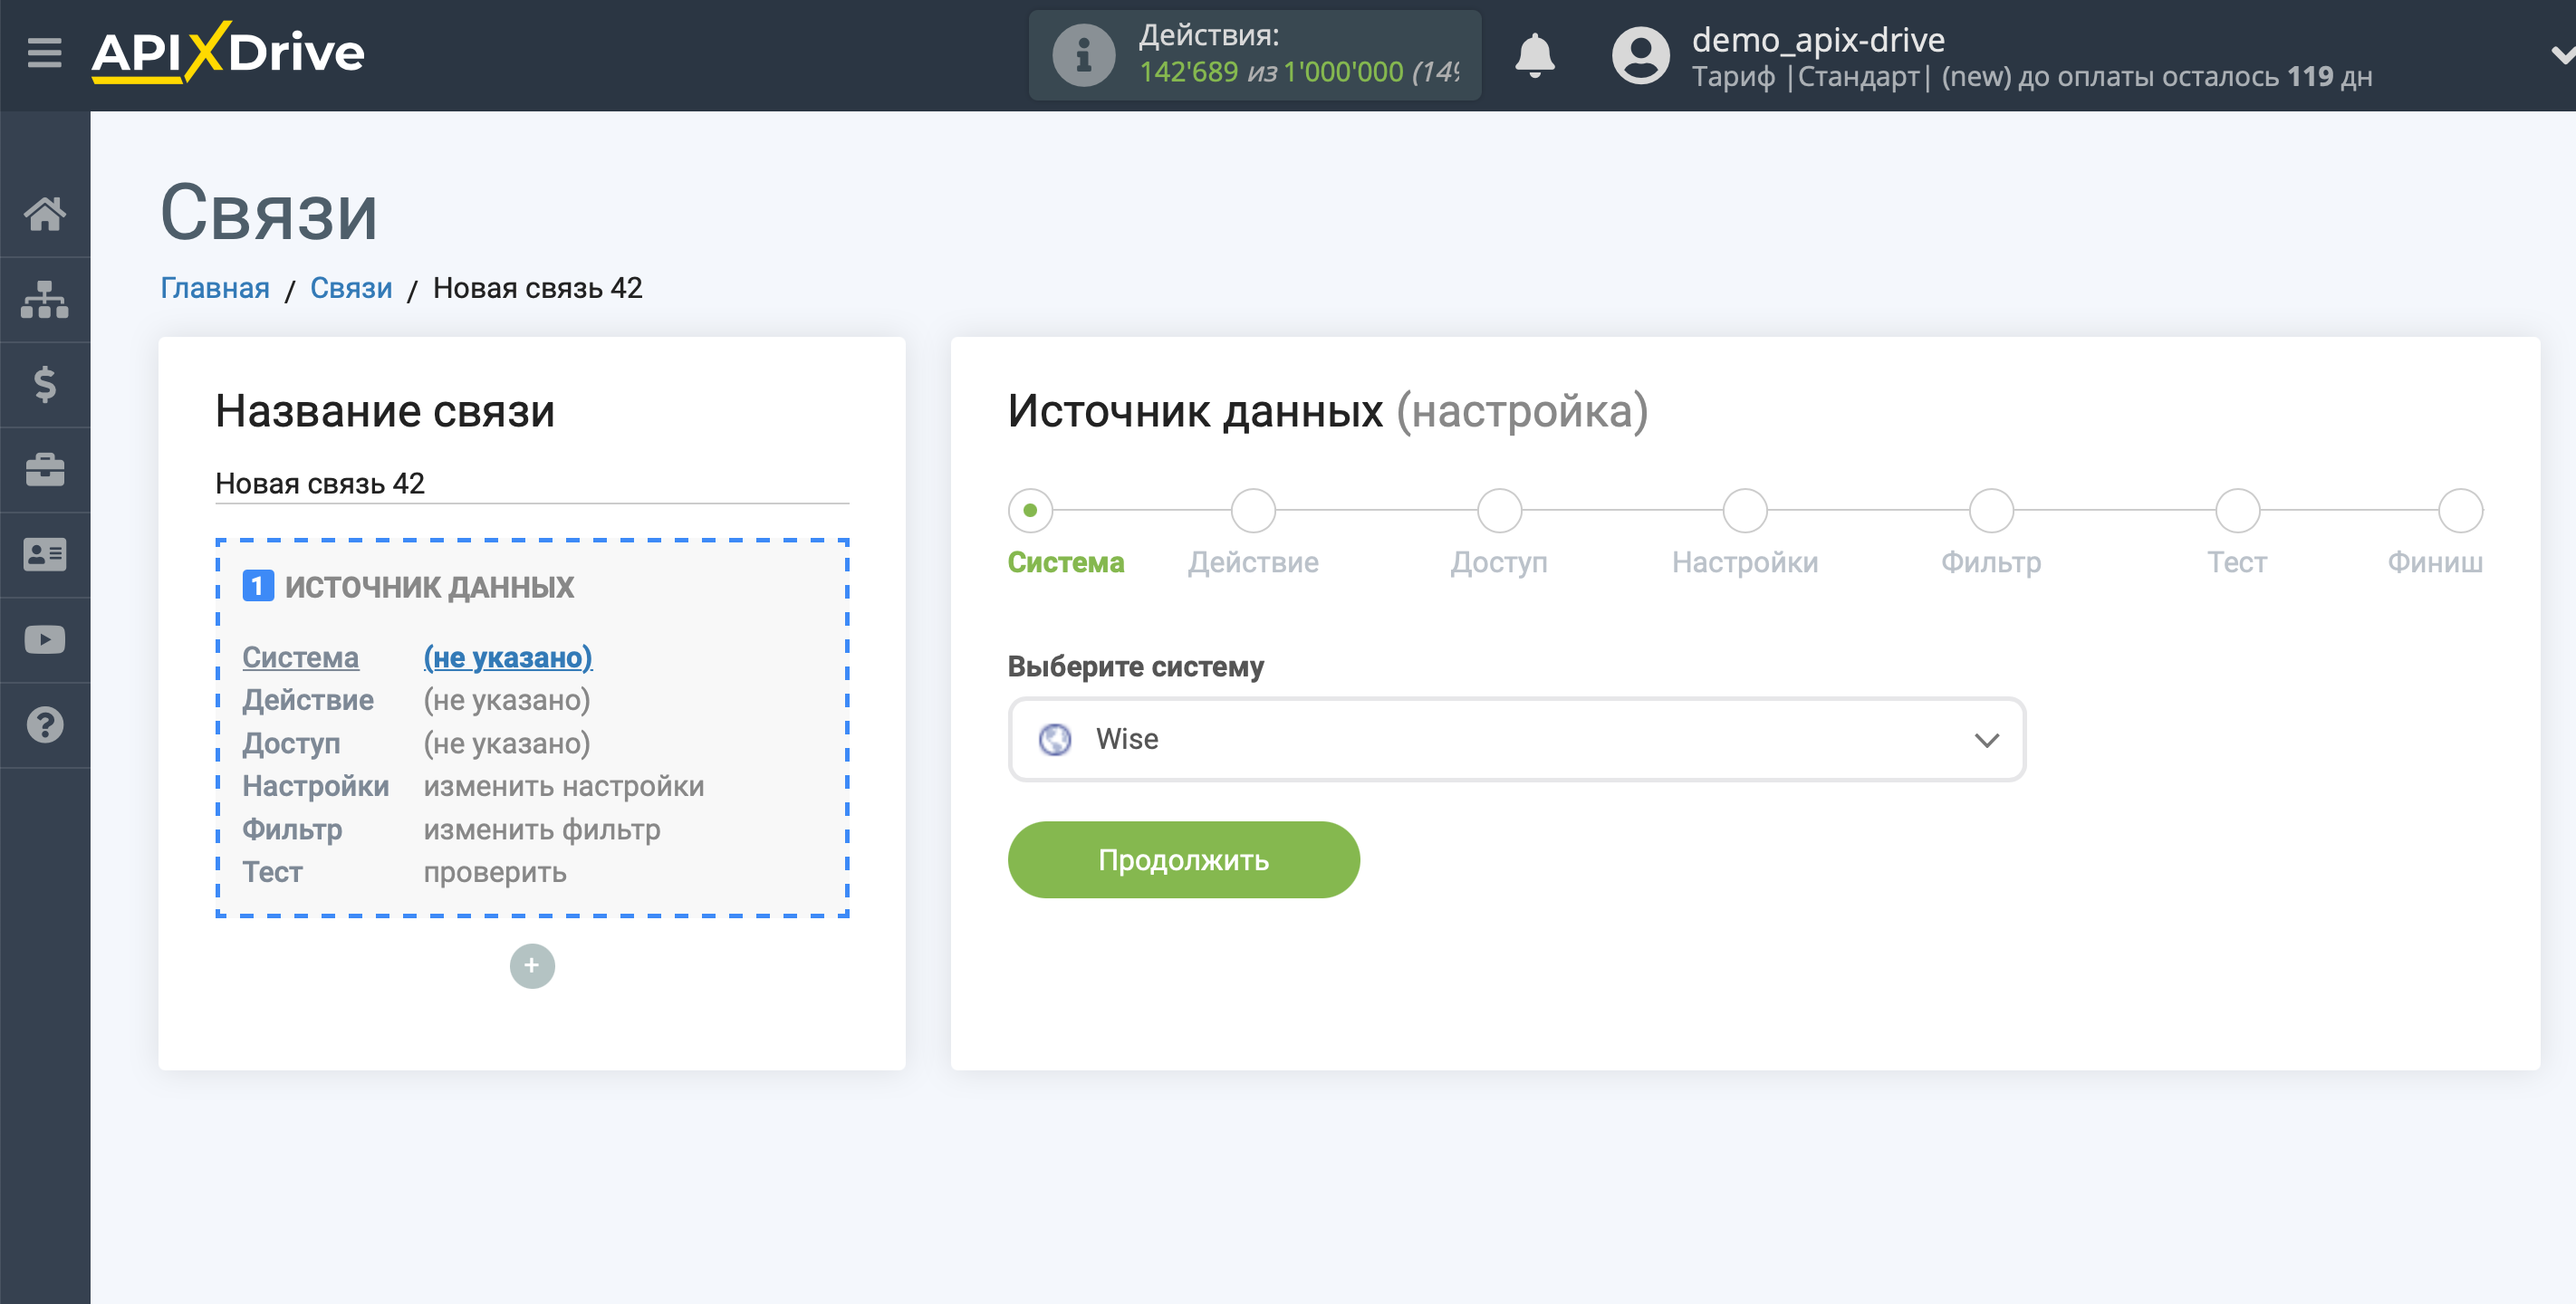Click the Продолжить button

(1183, 859)
